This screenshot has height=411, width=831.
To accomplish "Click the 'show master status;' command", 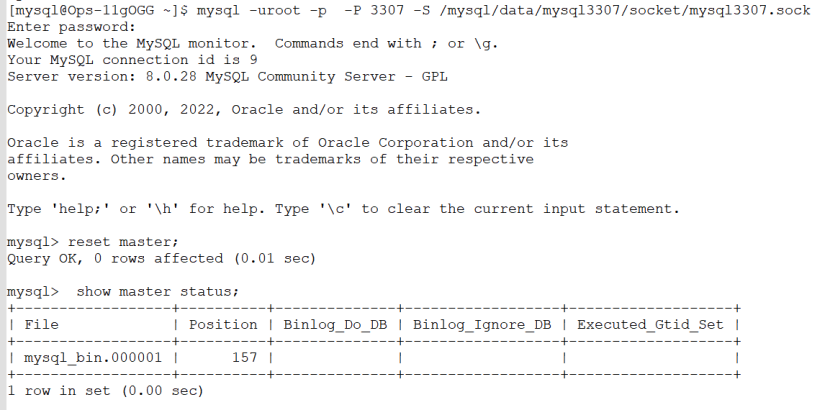I will tap(157, 292).
